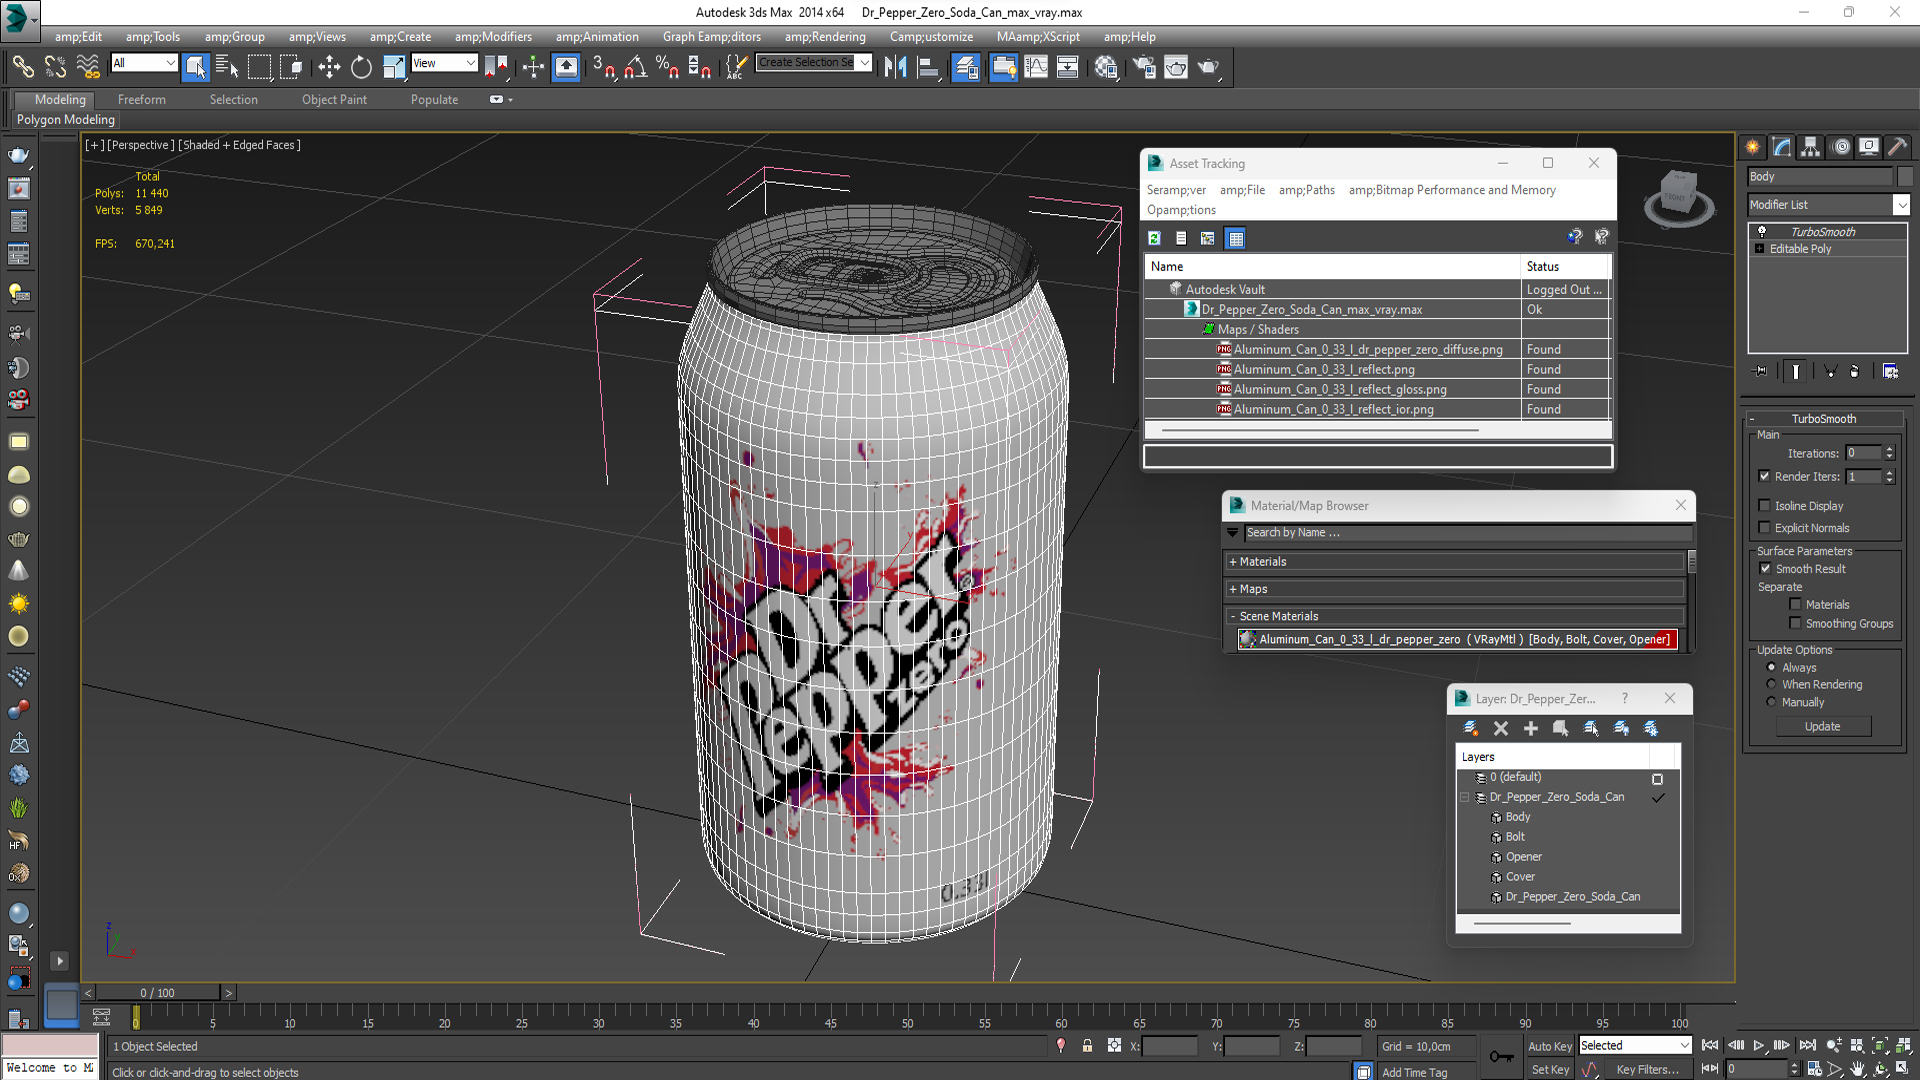This screenshot has width=1920, height=1080.
Task: Open the Rendering menu
Action: pyautogui.click(x=824, y=37)
